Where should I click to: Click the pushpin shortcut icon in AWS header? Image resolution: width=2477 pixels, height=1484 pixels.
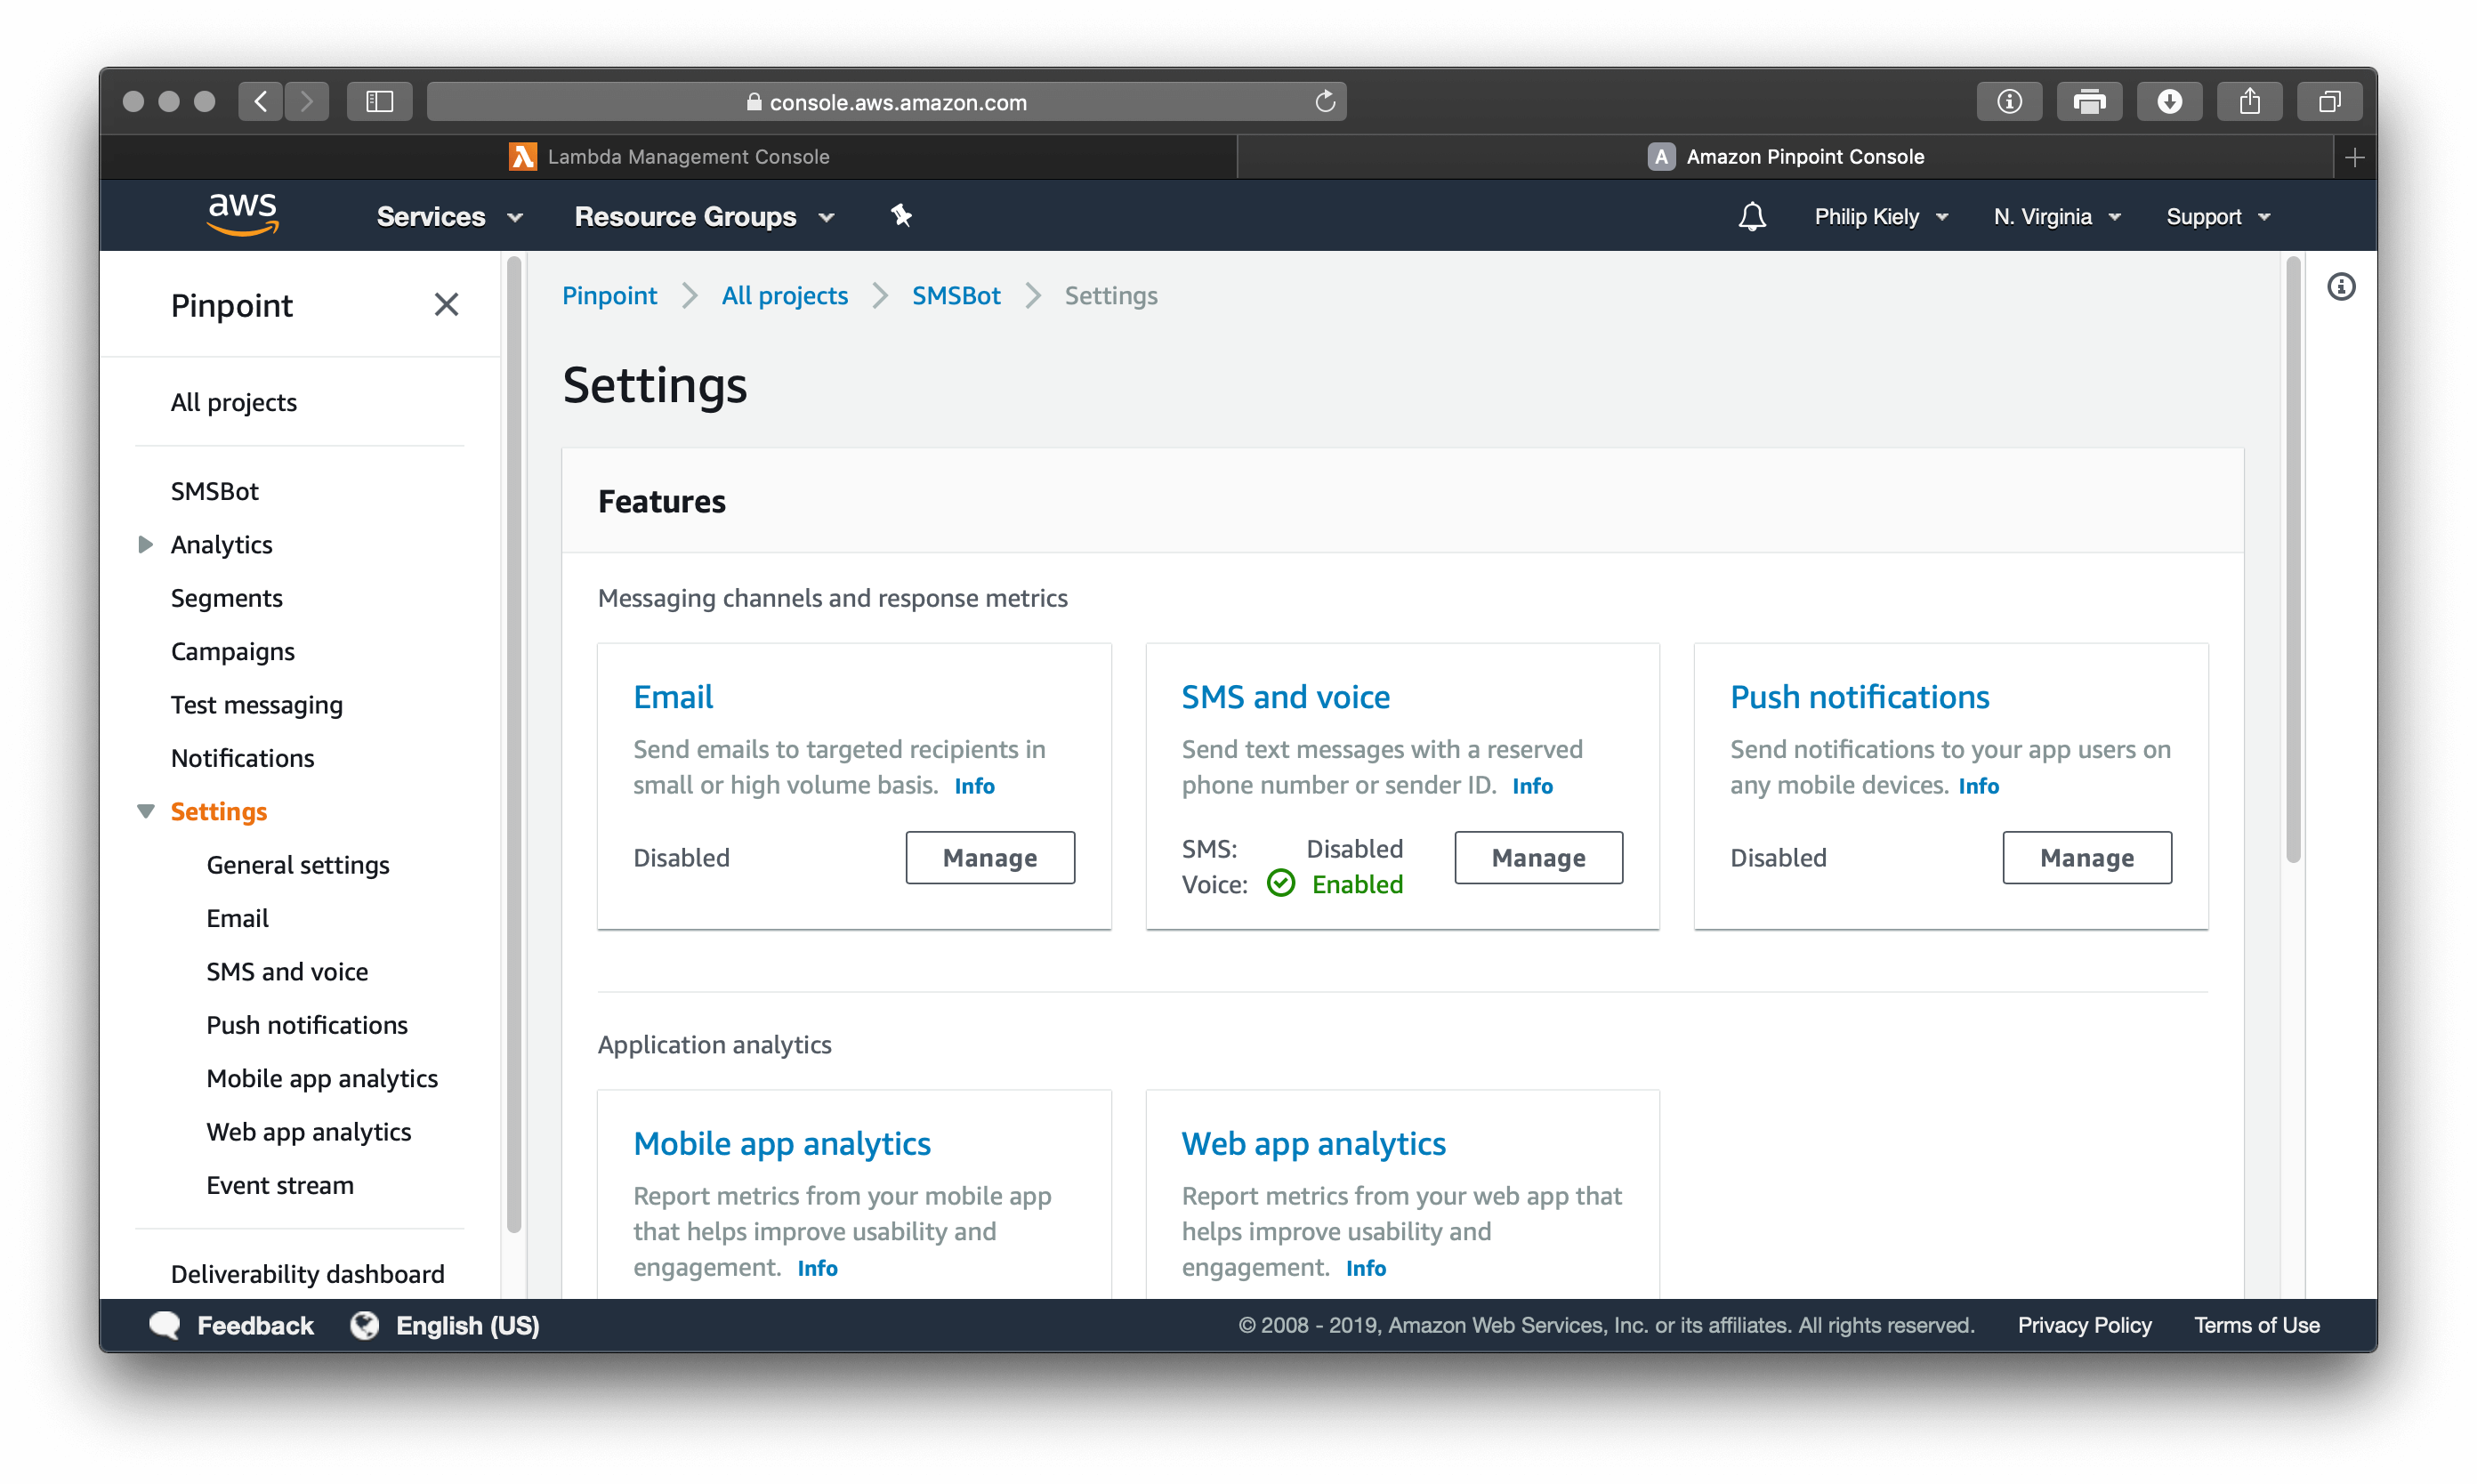901,215
